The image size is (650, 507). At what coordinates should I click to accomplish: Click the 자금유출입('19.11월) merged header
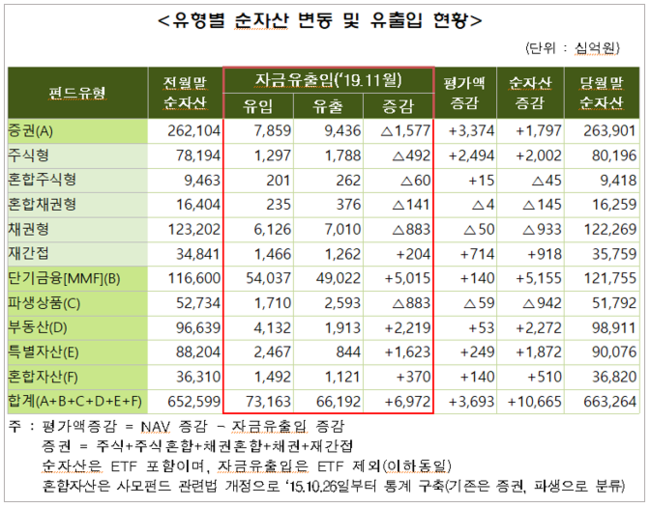(327, 81)
